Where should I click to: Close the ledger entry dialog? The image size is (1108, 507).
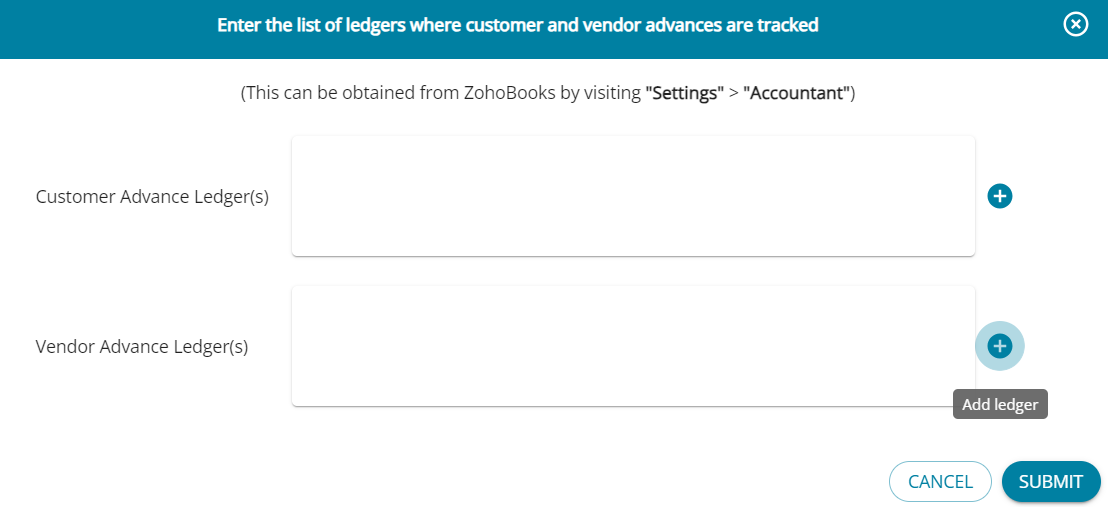tap(1075, 25)
